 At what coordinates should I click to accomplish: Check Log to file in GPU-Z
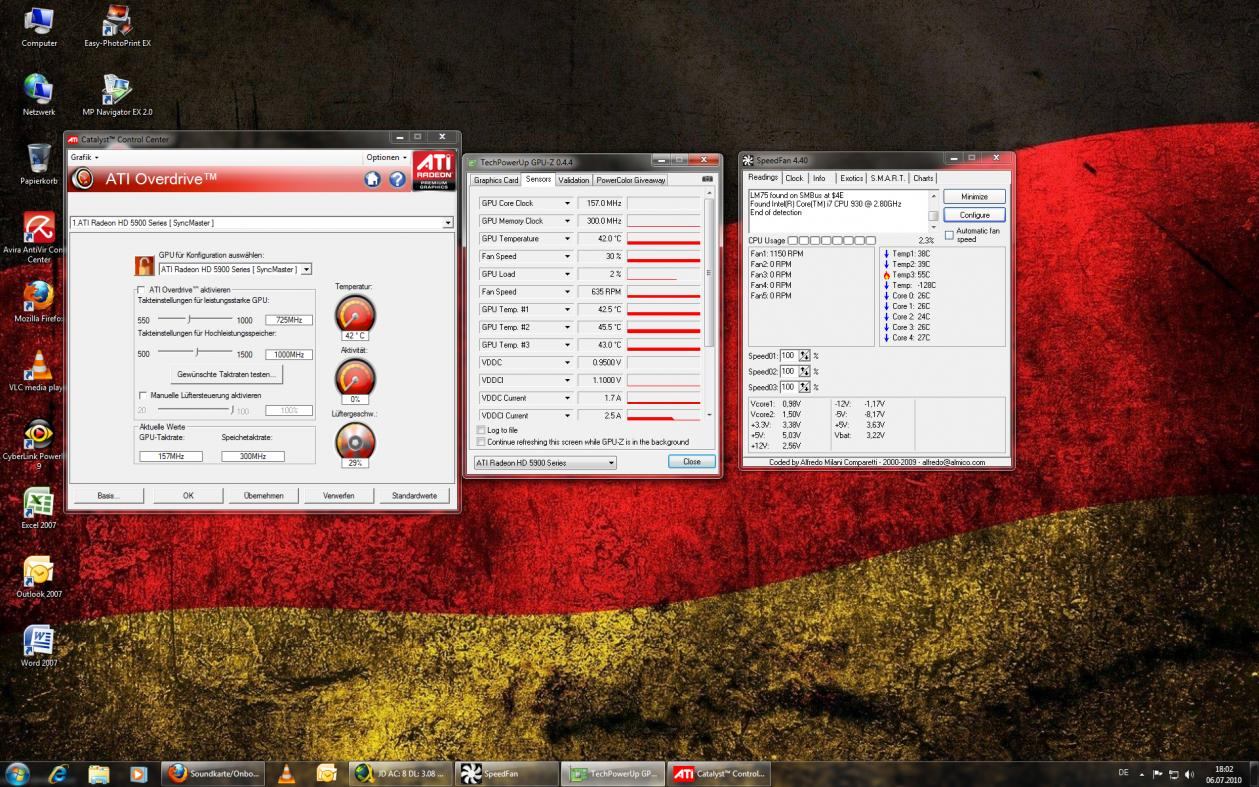(481, 430)
